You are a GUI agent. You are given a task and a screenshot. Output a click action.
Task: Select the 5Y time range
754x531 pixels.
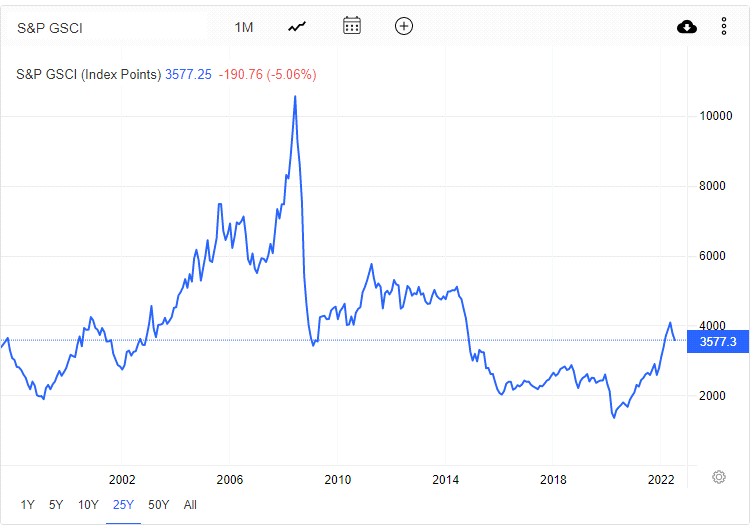(x=57, y=505)
